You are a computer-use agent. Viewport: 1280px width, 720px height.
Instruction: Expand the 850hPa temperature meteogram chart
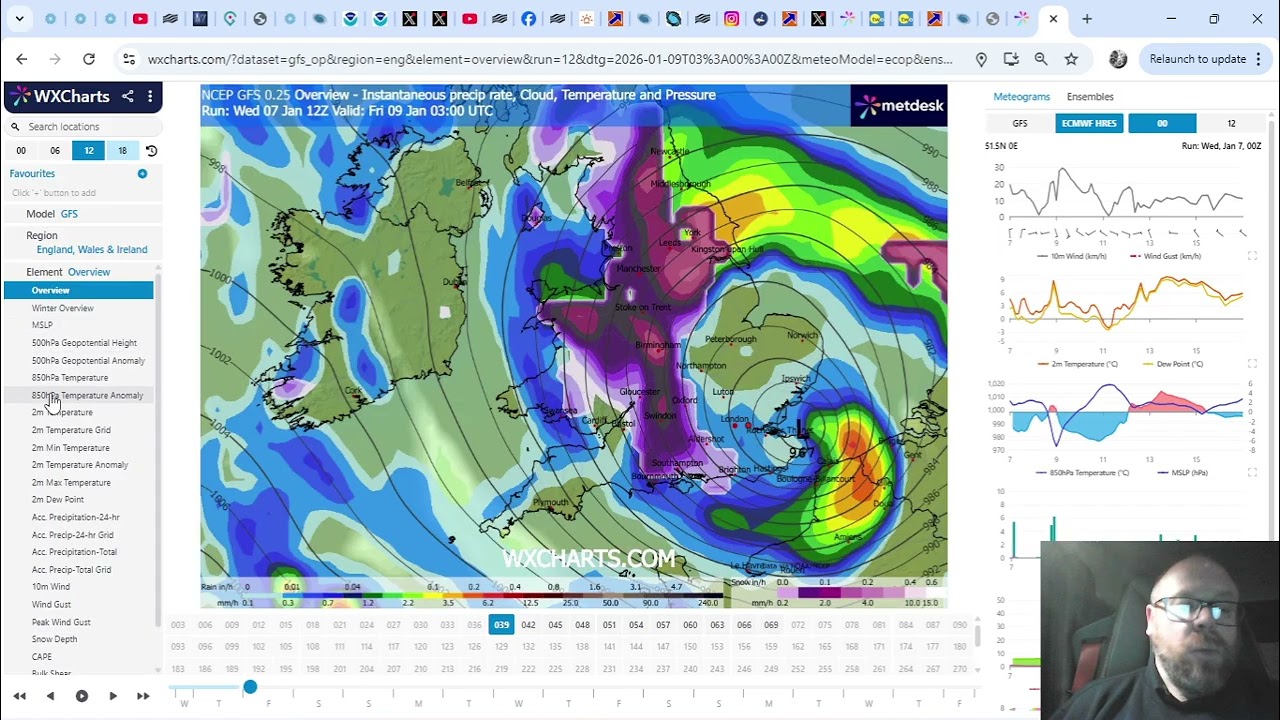[x=1252, y=473]
